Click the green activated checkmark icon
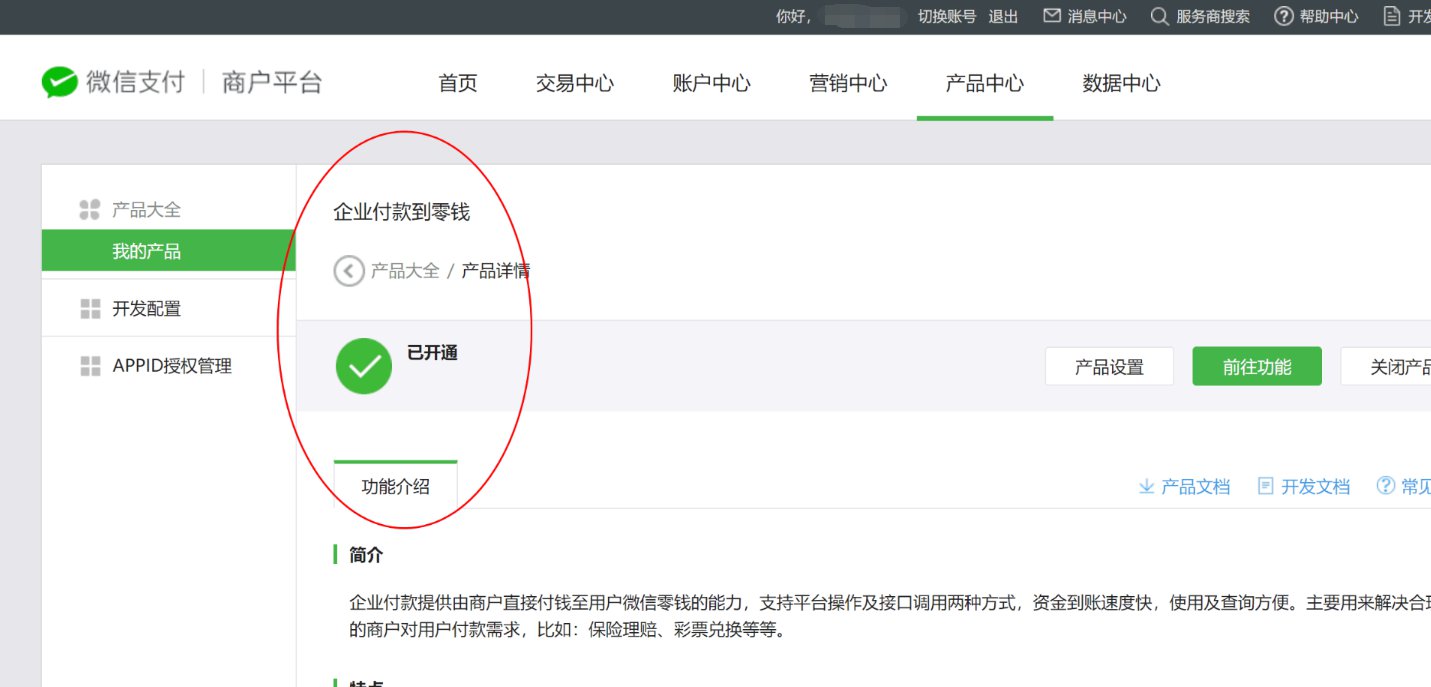 tap(364, 366)
